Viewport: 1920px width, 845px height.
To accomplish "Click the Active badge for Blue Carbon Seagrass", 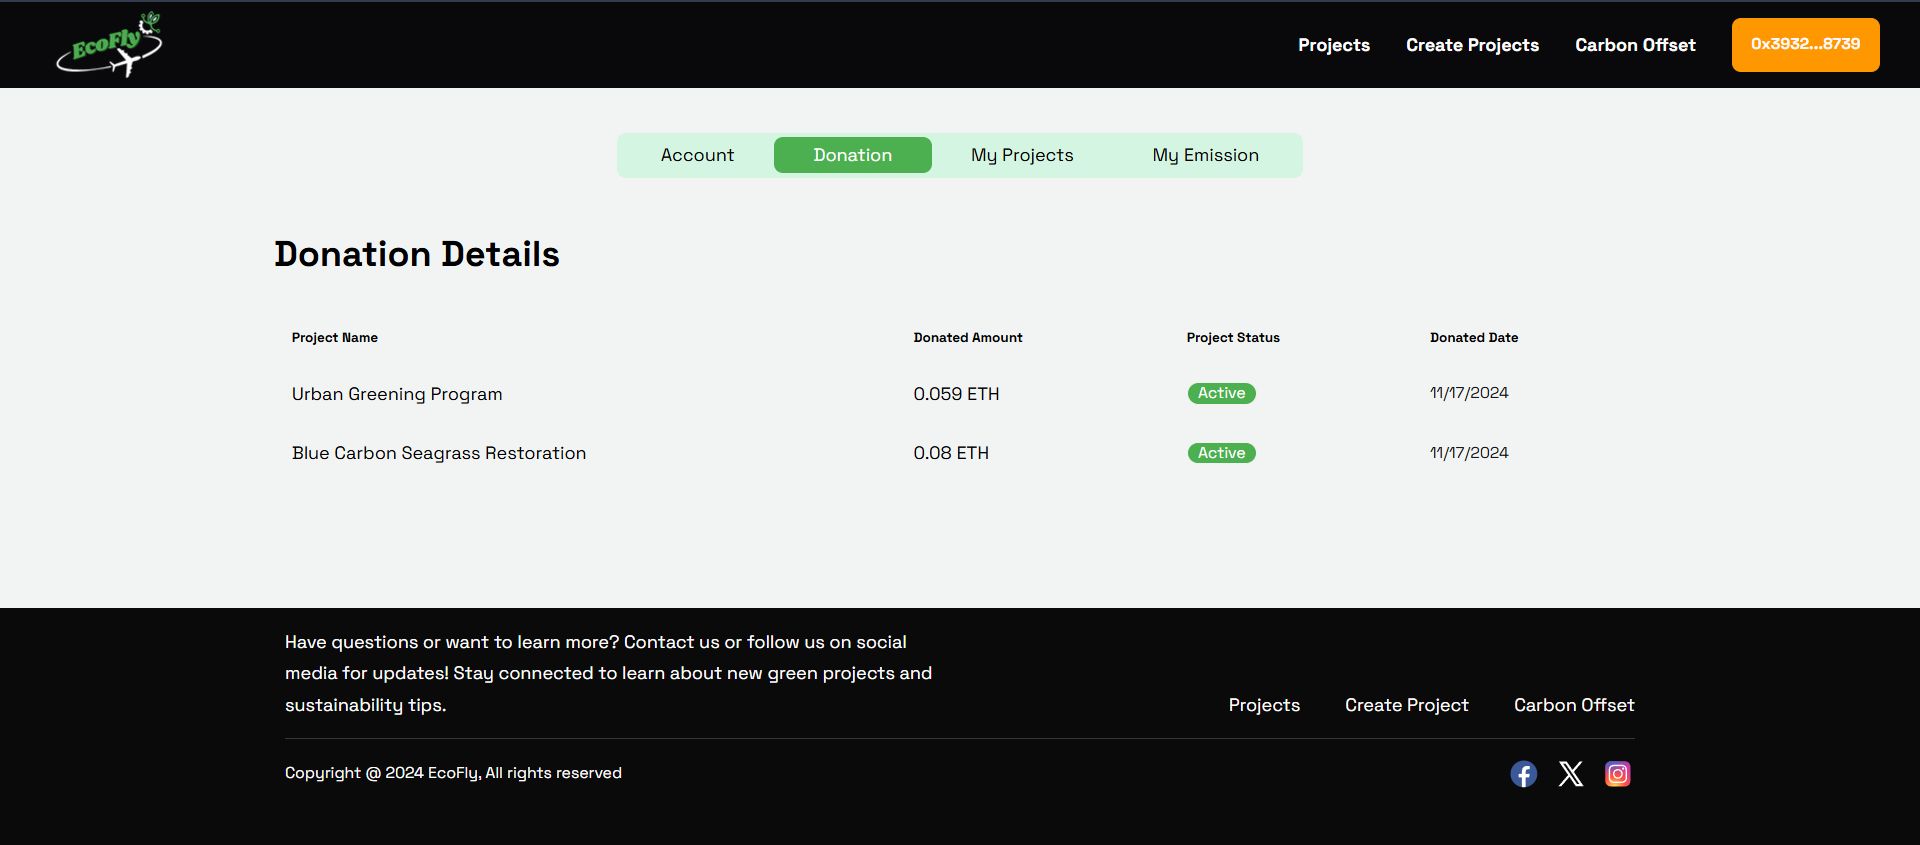I will (x=1221, y=453).
